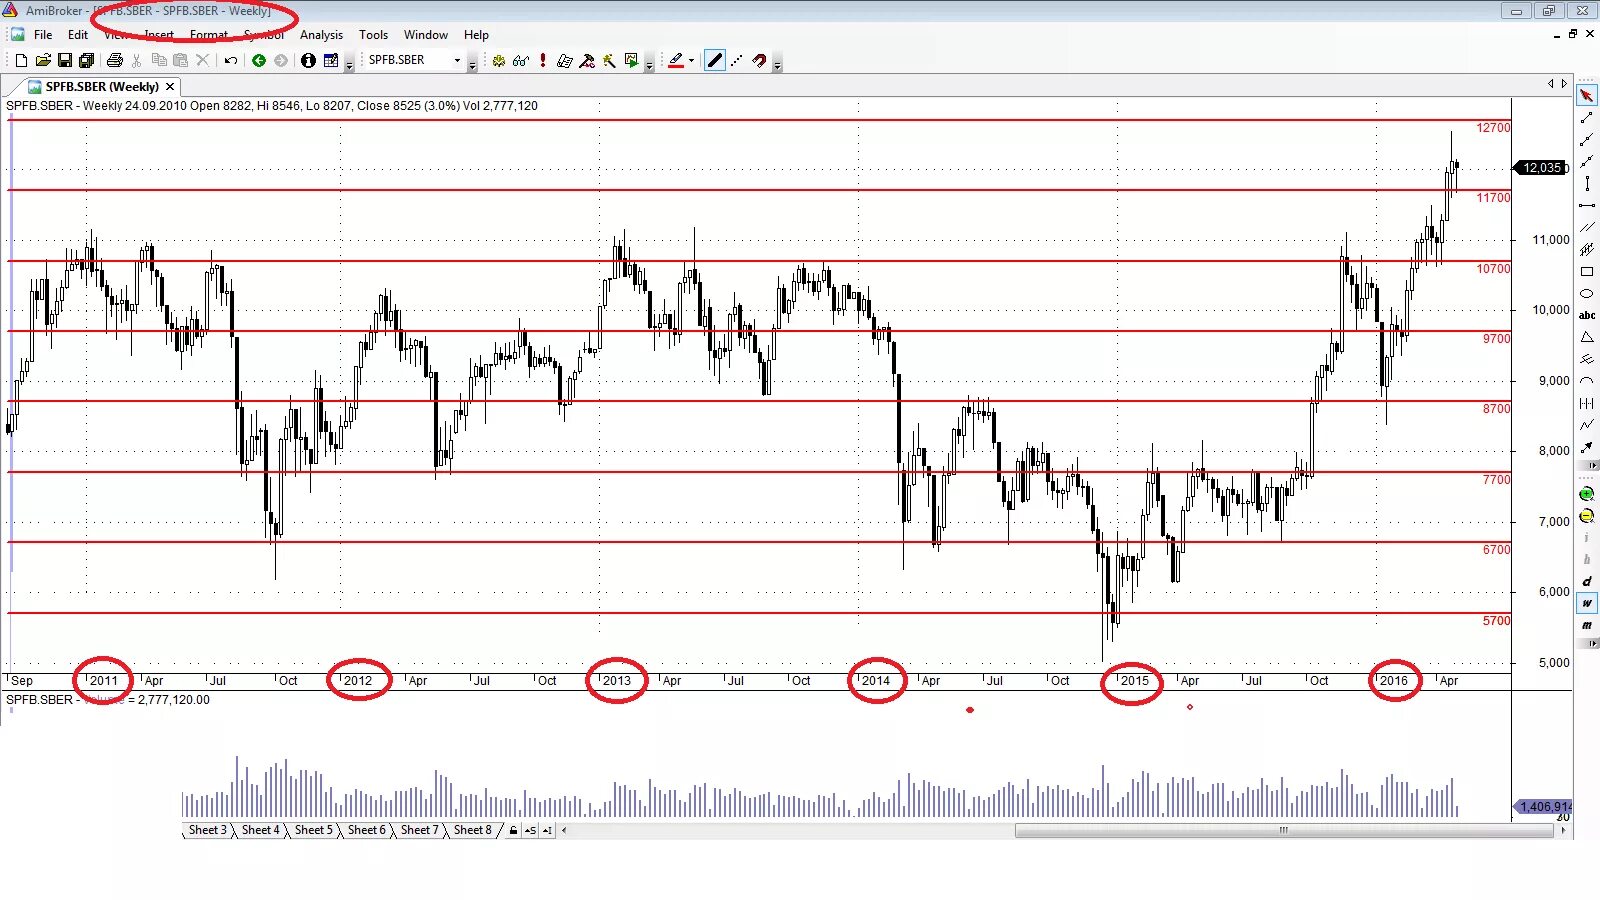1600x900 pixels.
Task: Click the binoculars Explore icon
Action: pyautogui.click(x=520, y=61)
